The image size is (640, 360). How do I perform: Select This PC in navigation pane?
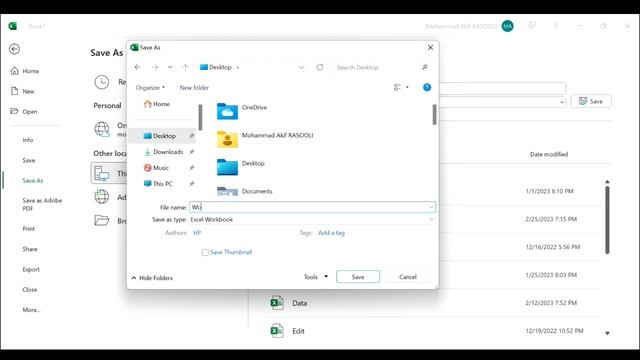[158, 184]
